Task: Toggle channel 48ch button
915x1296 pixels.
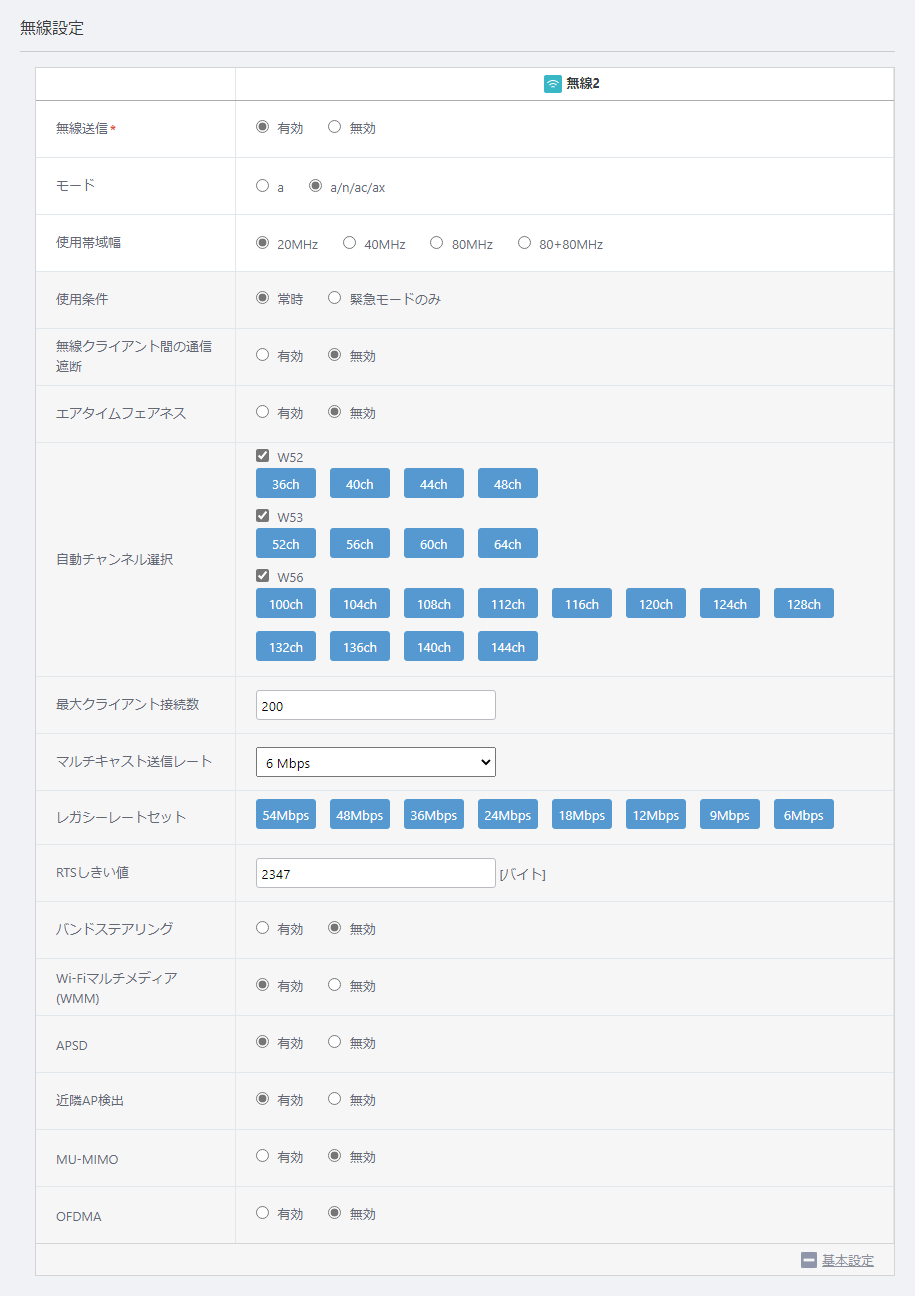Action: pos(508,483)
